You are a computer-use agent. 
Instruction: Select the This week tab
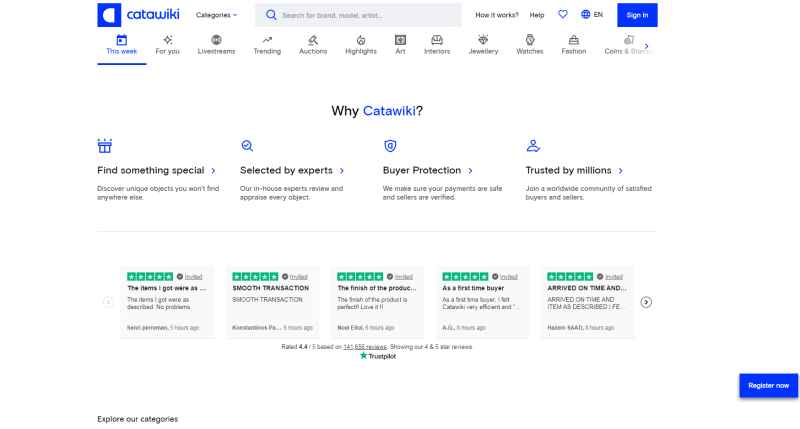[121, 45]
